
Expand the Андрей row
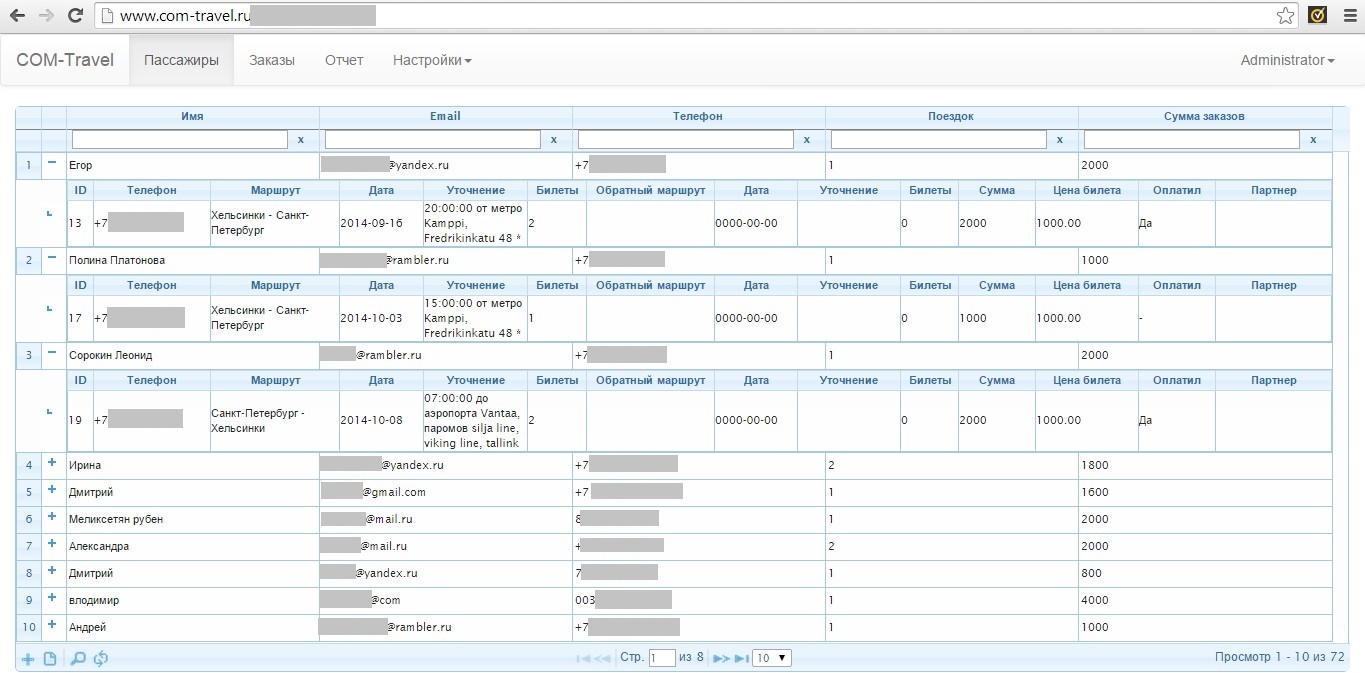pos(53,625)
